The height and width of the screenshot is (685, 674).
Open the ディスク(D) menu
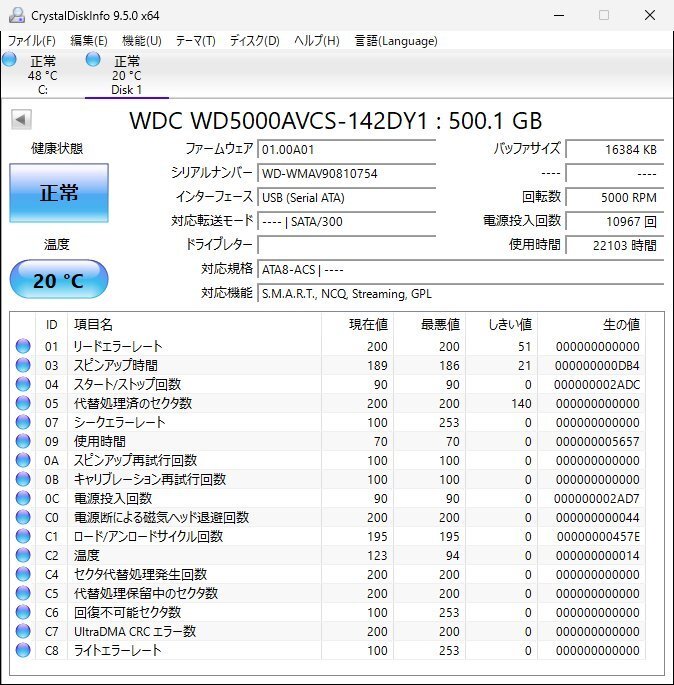coord(255,41)
